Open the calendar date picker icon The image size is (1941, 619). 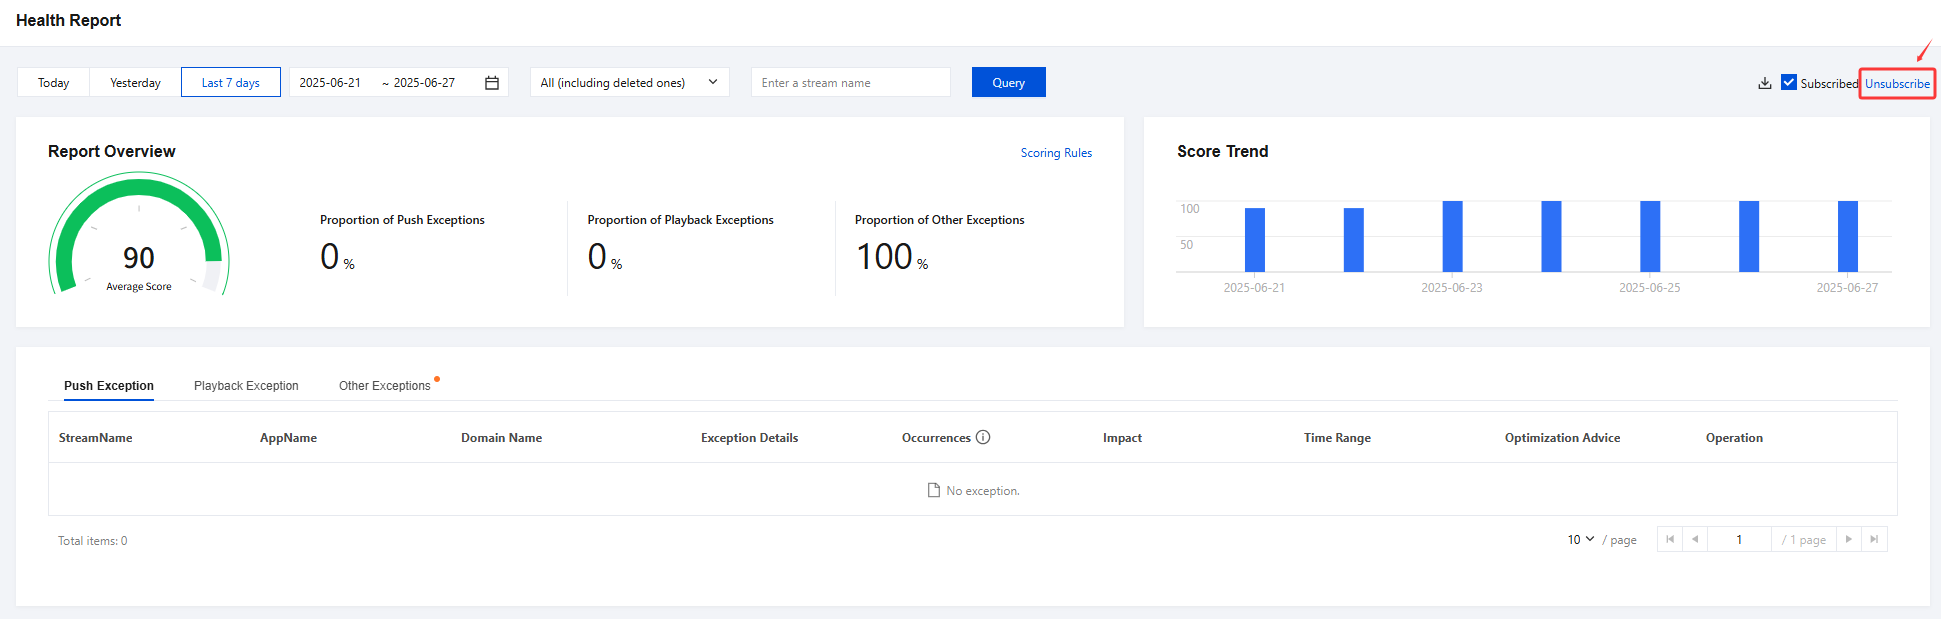tap(492, 83)
